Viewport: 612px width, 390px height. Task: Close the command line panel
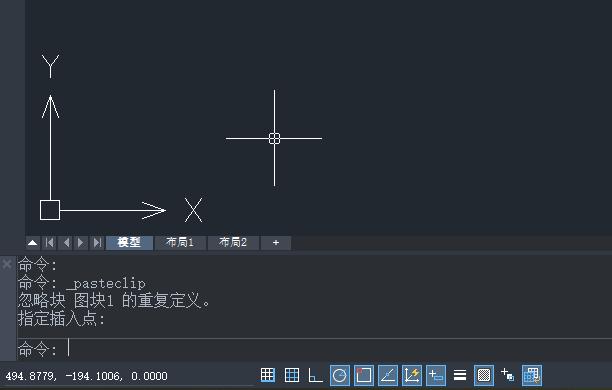pos(7,264)
